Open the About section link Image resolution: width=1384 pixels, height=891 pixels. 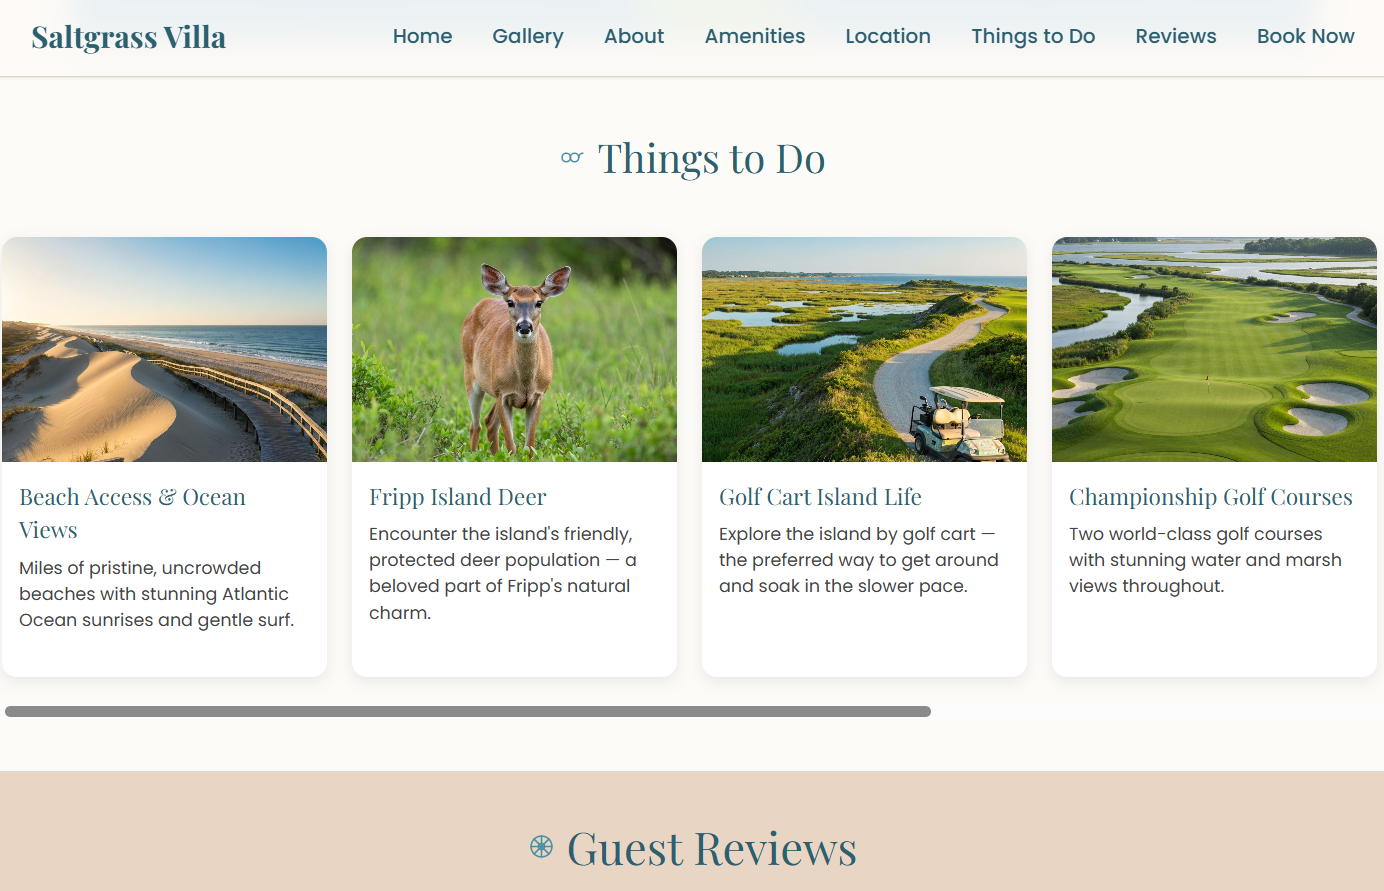(634, 36)
